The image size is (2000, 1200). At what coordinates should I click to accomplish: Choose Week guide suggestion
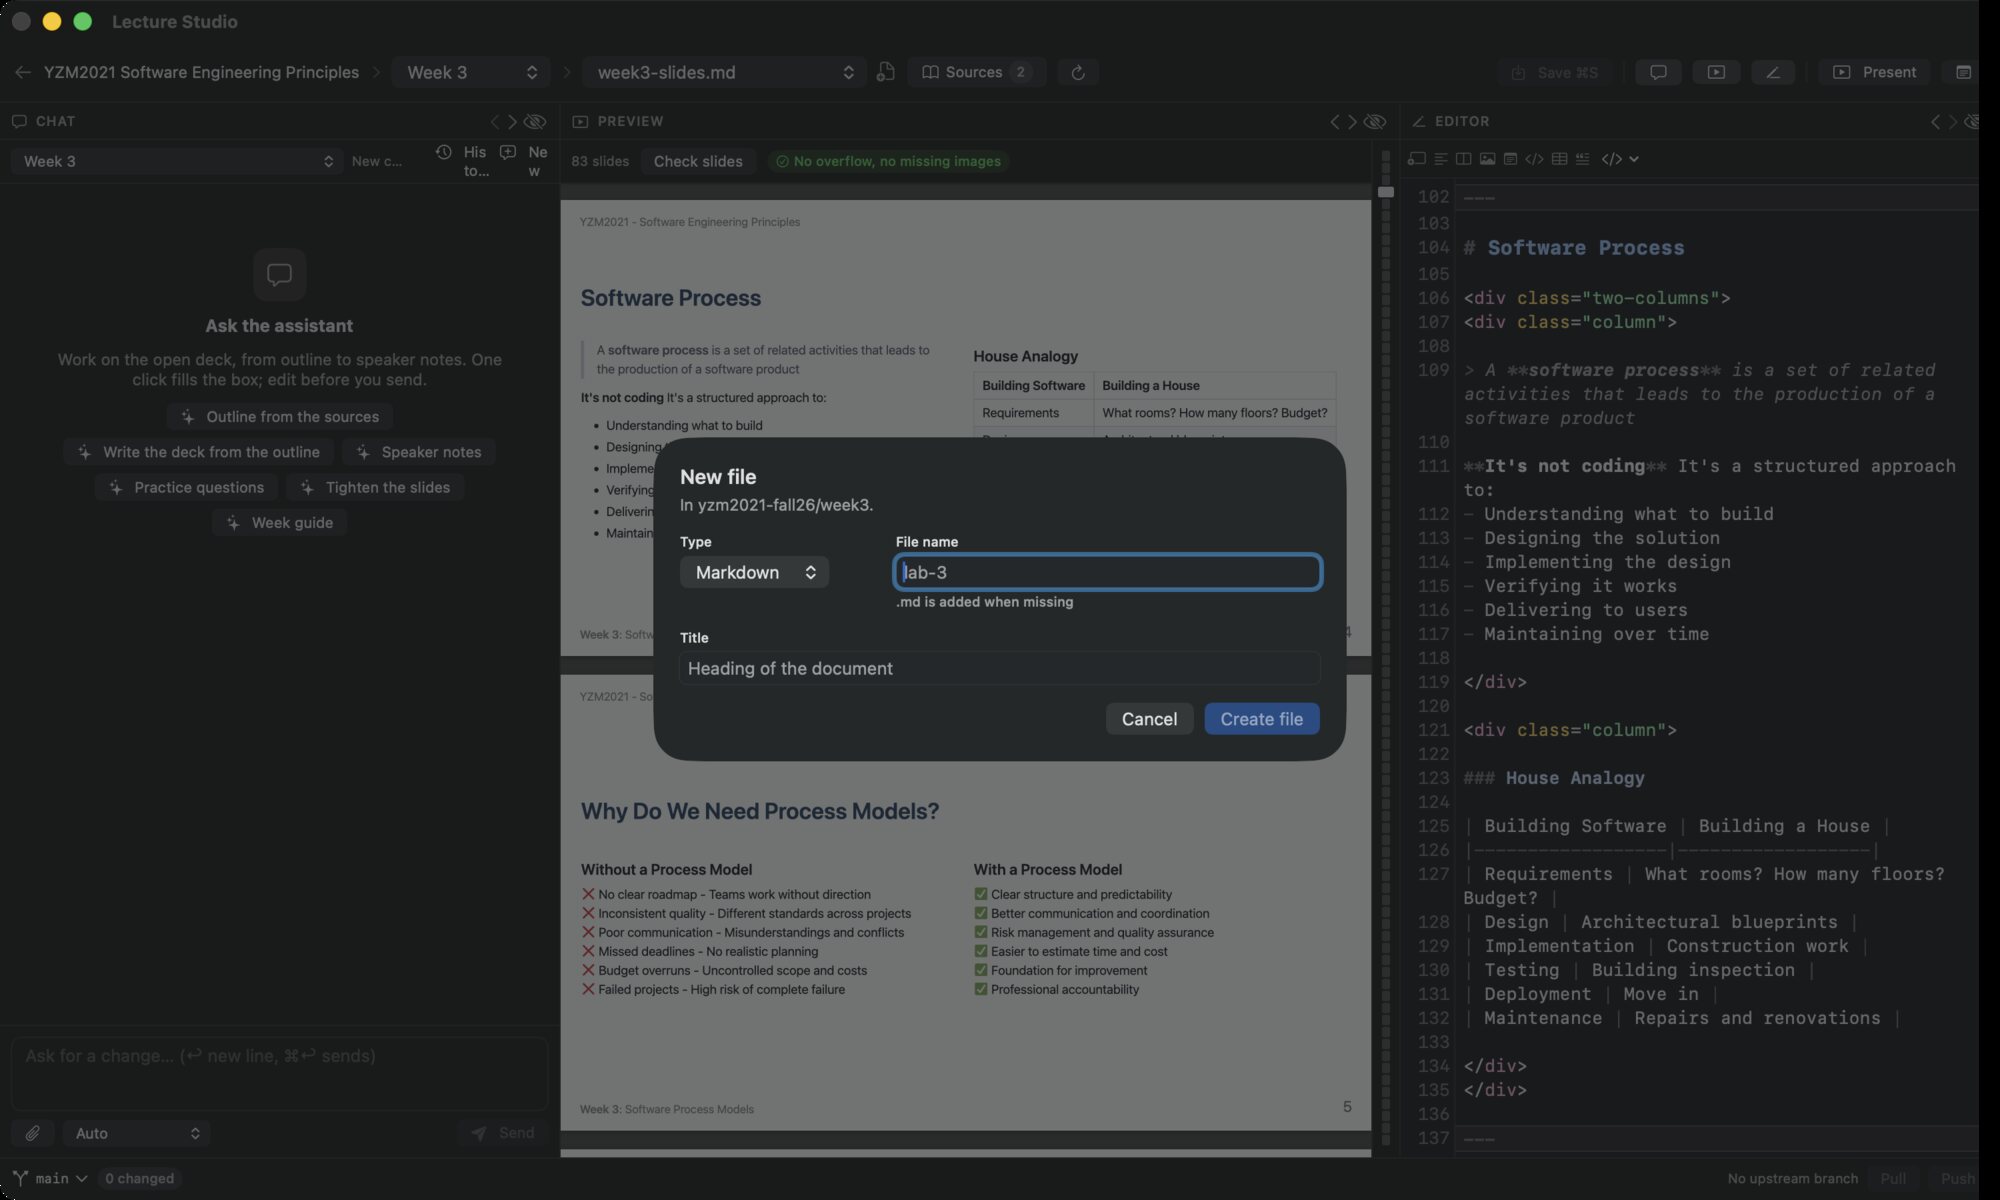279,522
